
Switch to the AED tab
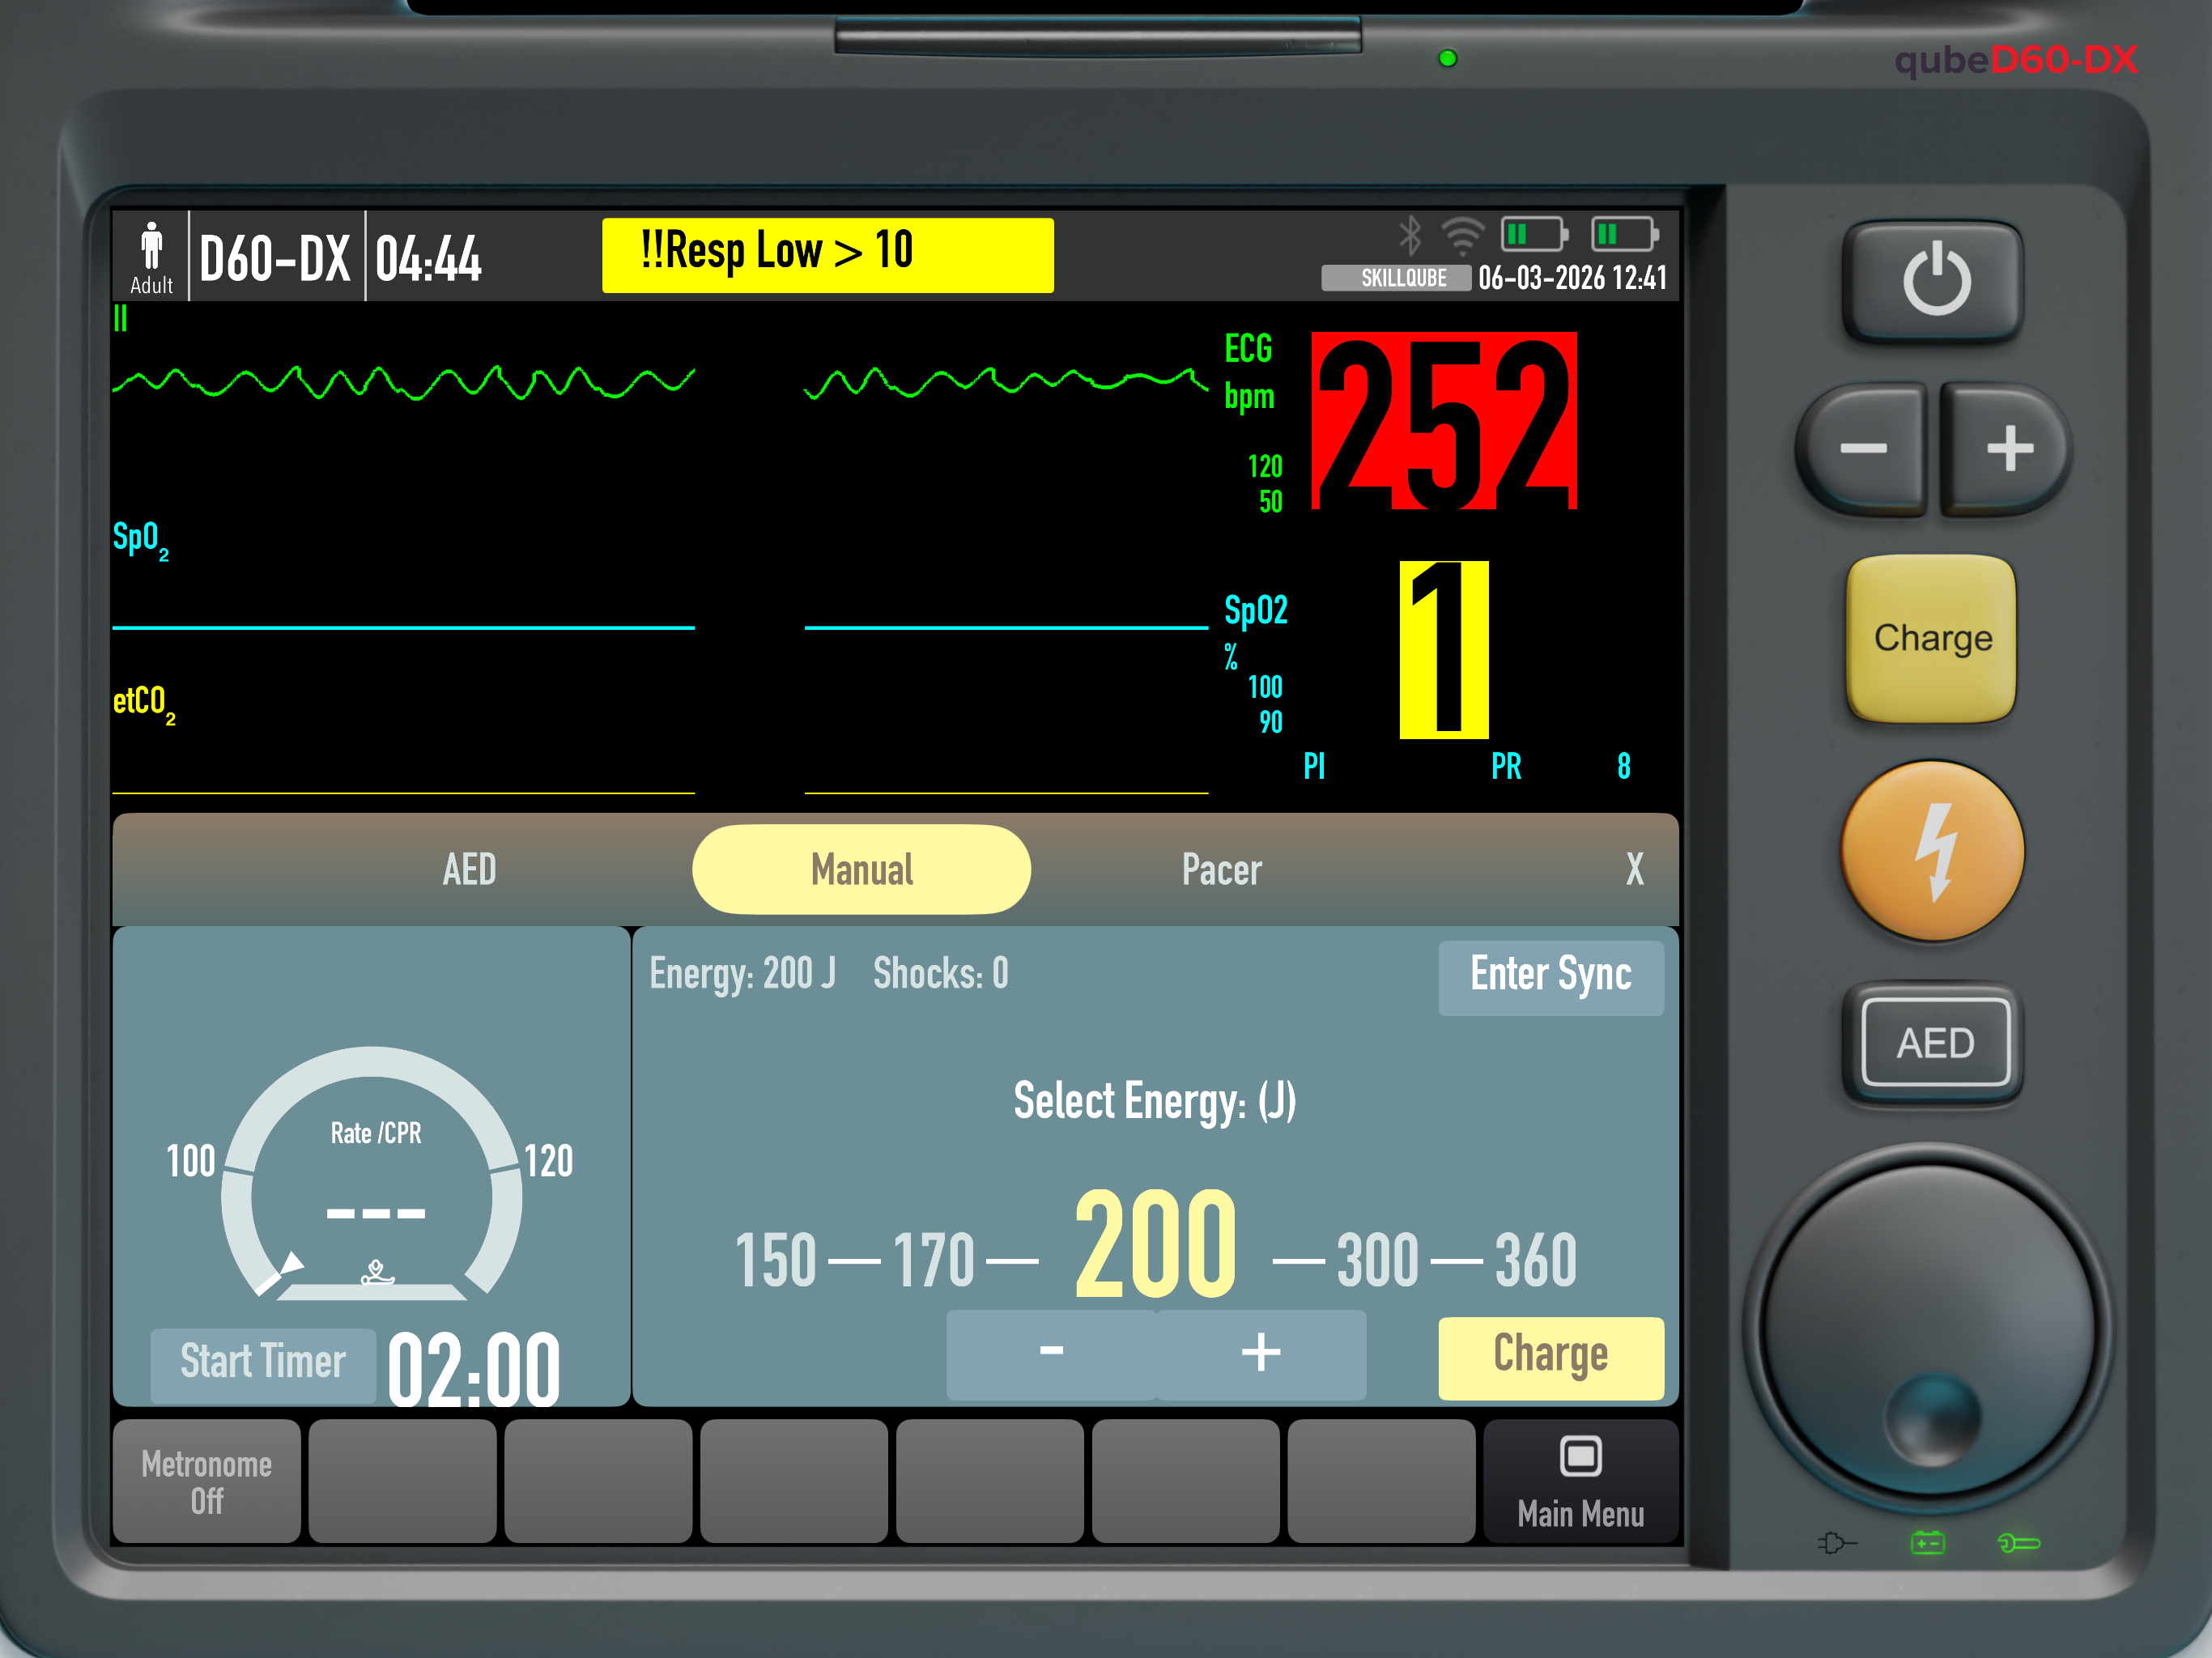469,869
